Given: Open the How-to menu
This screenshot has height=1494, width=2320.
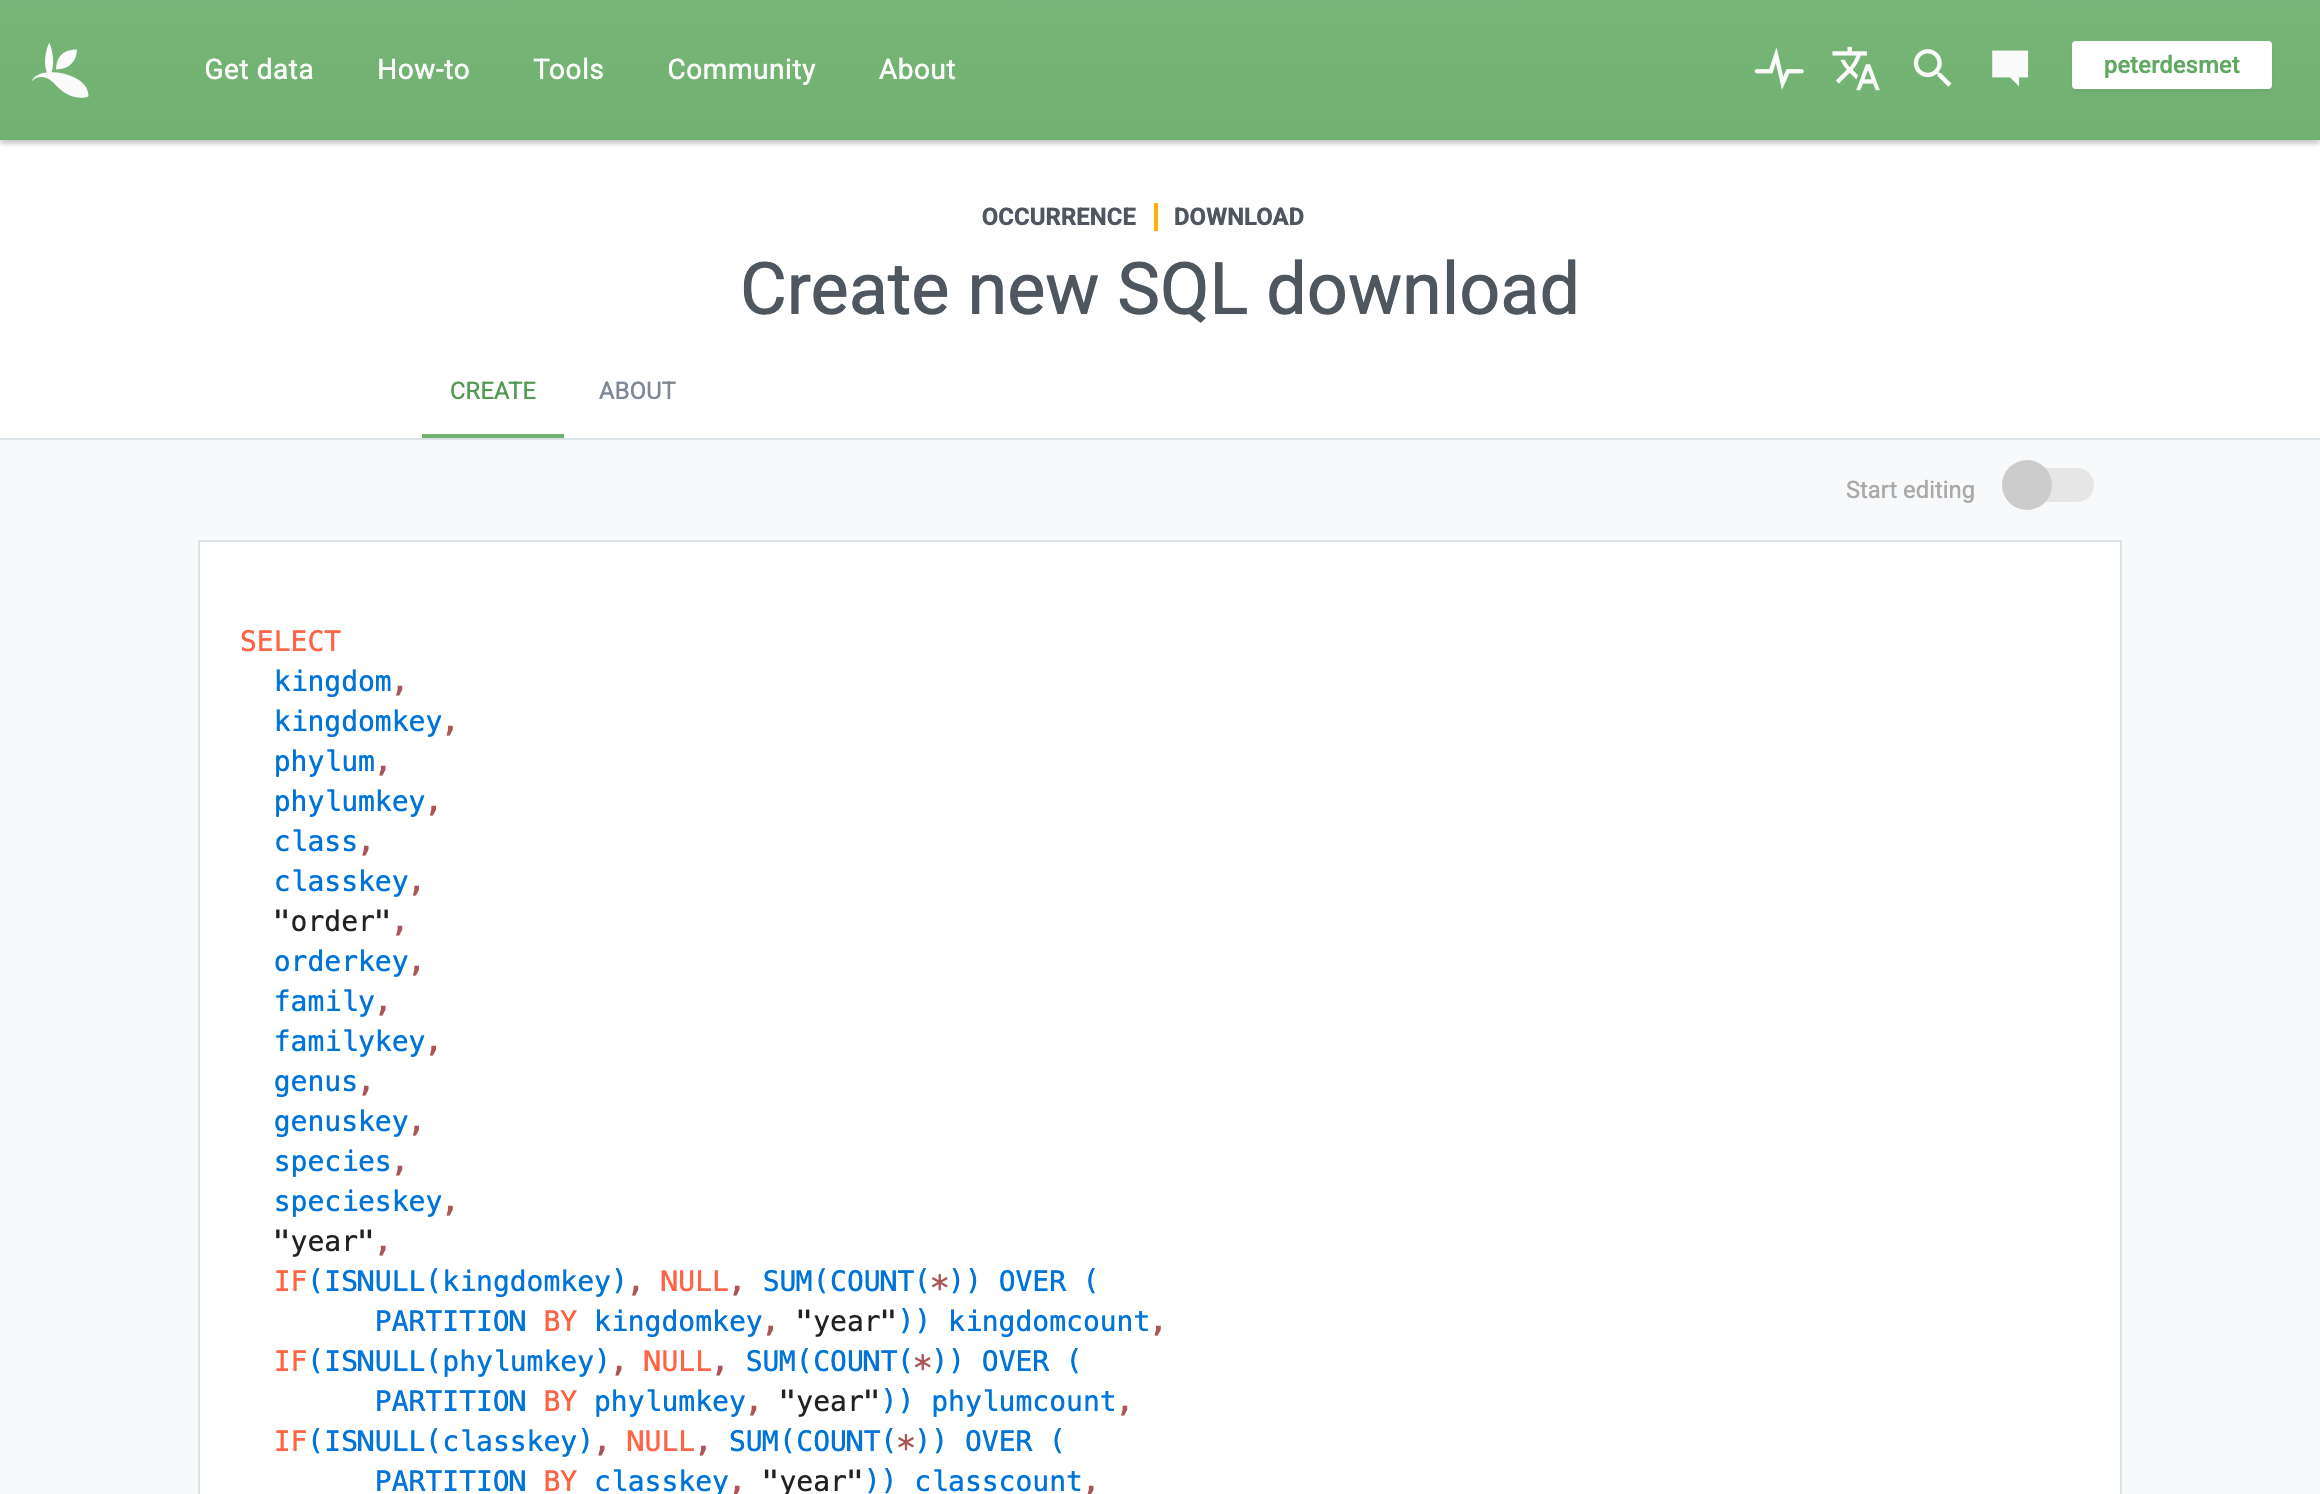Looking at the screenshot, I should click(x=423, y=69).
